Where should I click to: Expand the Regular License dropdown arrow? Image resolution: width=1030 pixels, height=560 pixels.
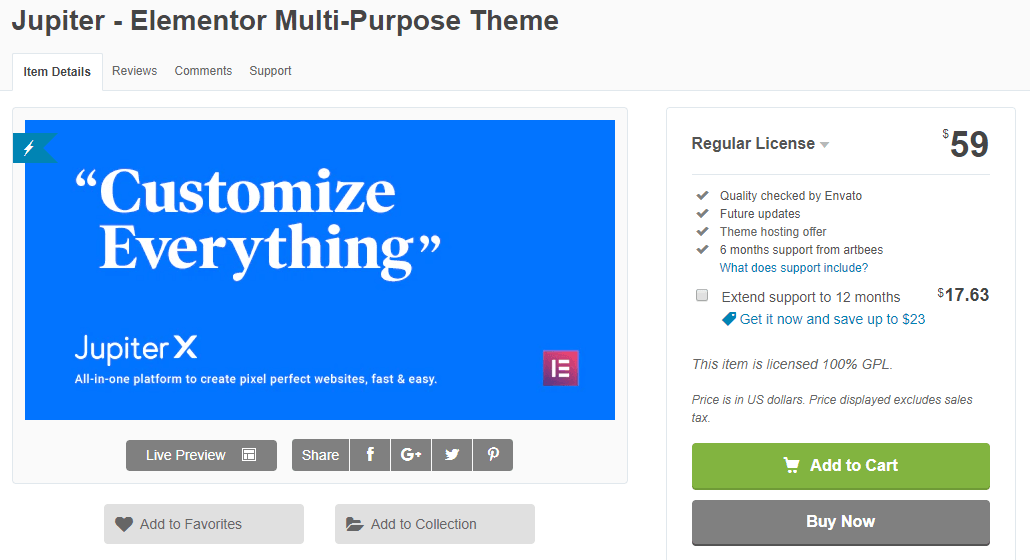click(824, 144)
